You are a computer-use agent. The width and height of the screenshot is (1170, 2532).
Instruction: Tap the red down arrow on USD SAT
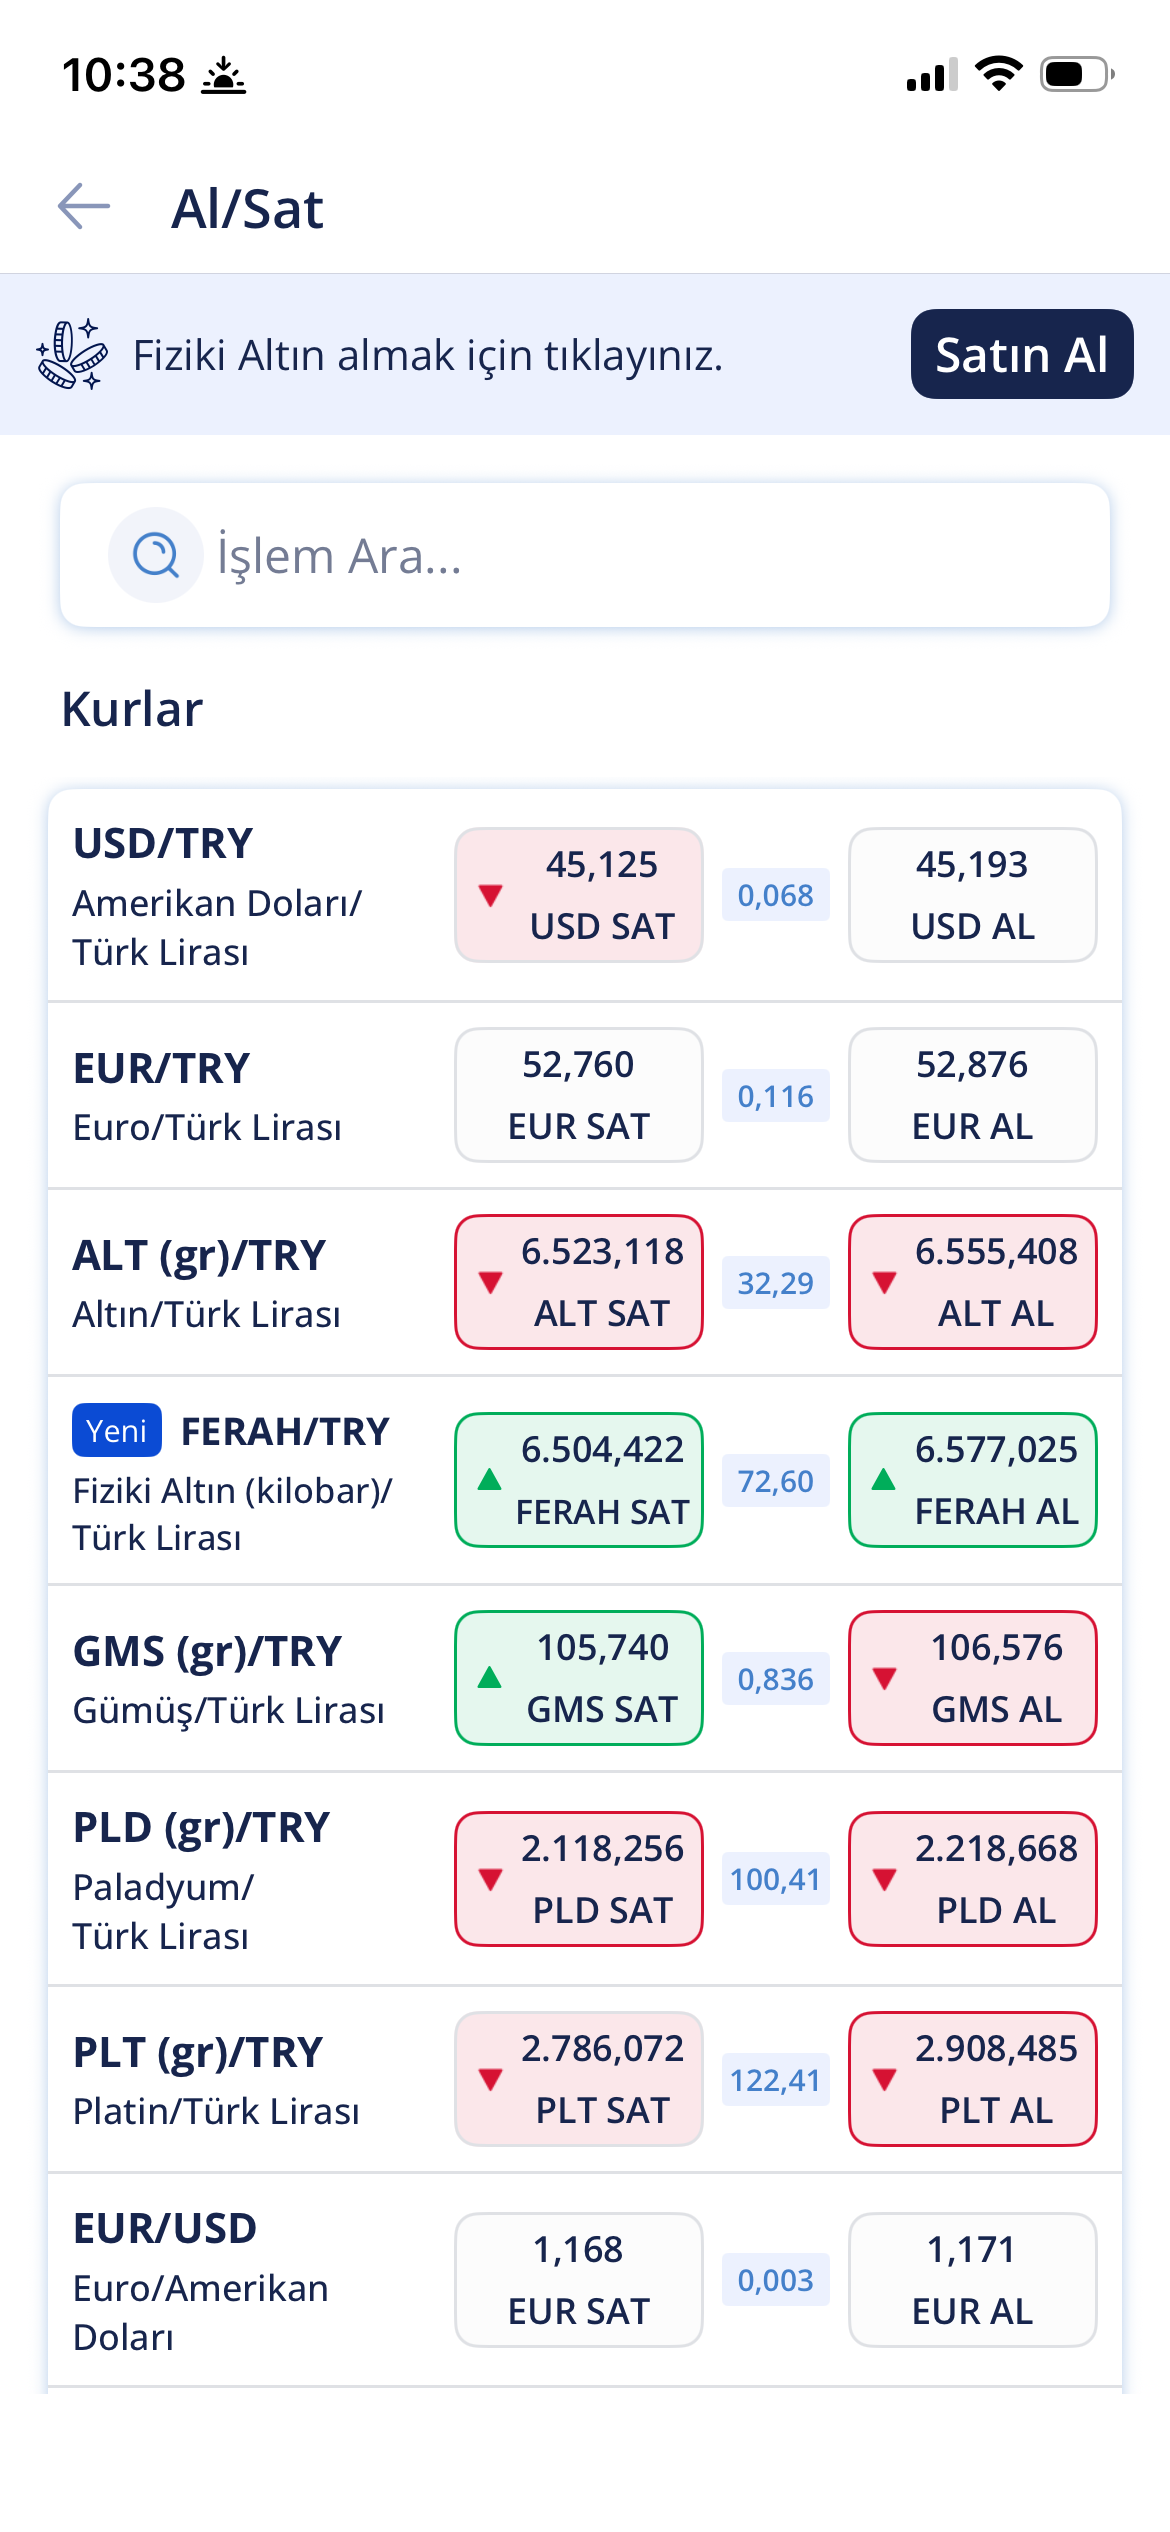[x=490, y=895]
